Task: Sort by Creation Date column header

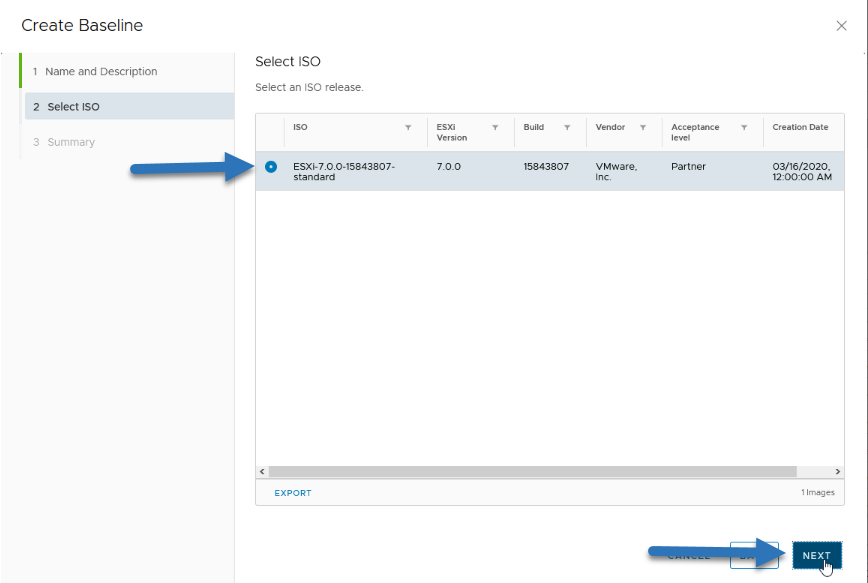Action: 800,127
